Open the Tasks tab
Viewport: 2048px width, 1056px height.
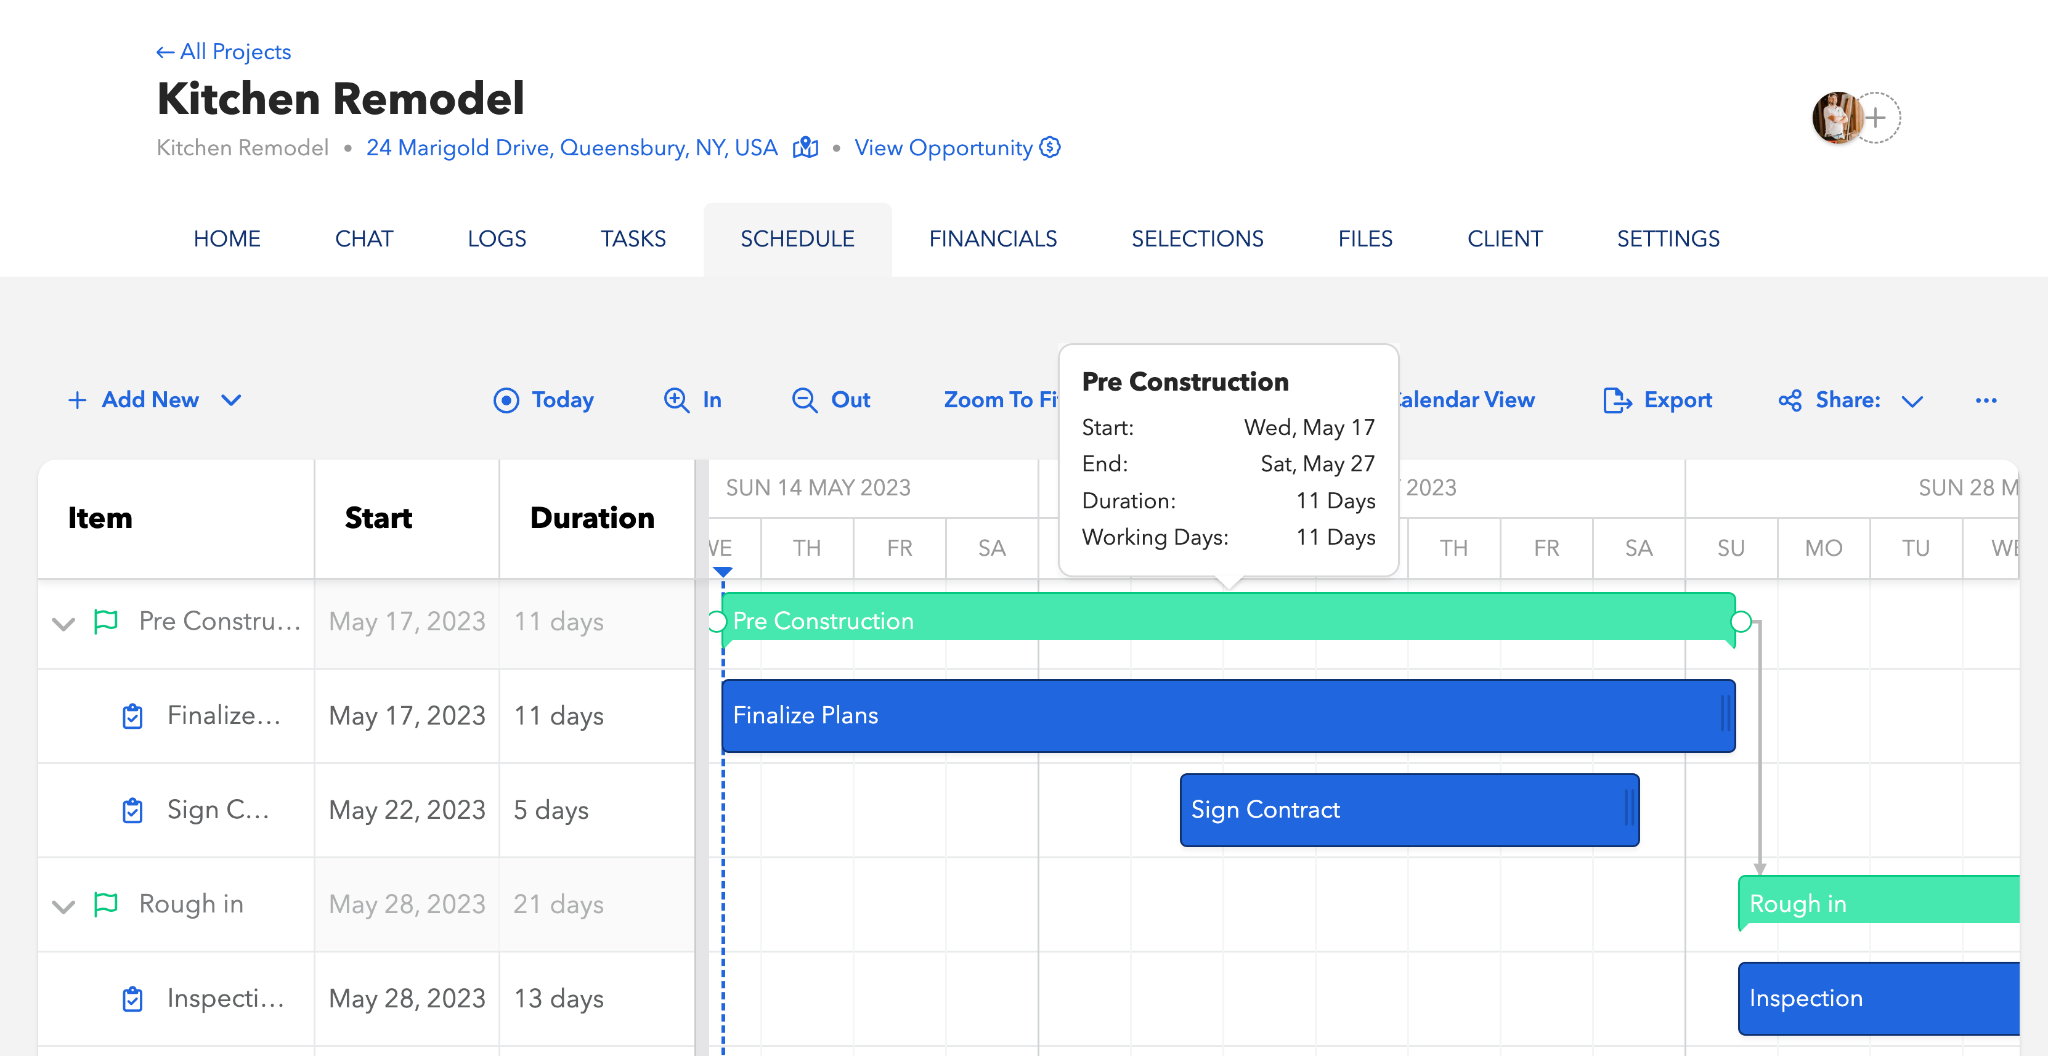coord(633,239)
